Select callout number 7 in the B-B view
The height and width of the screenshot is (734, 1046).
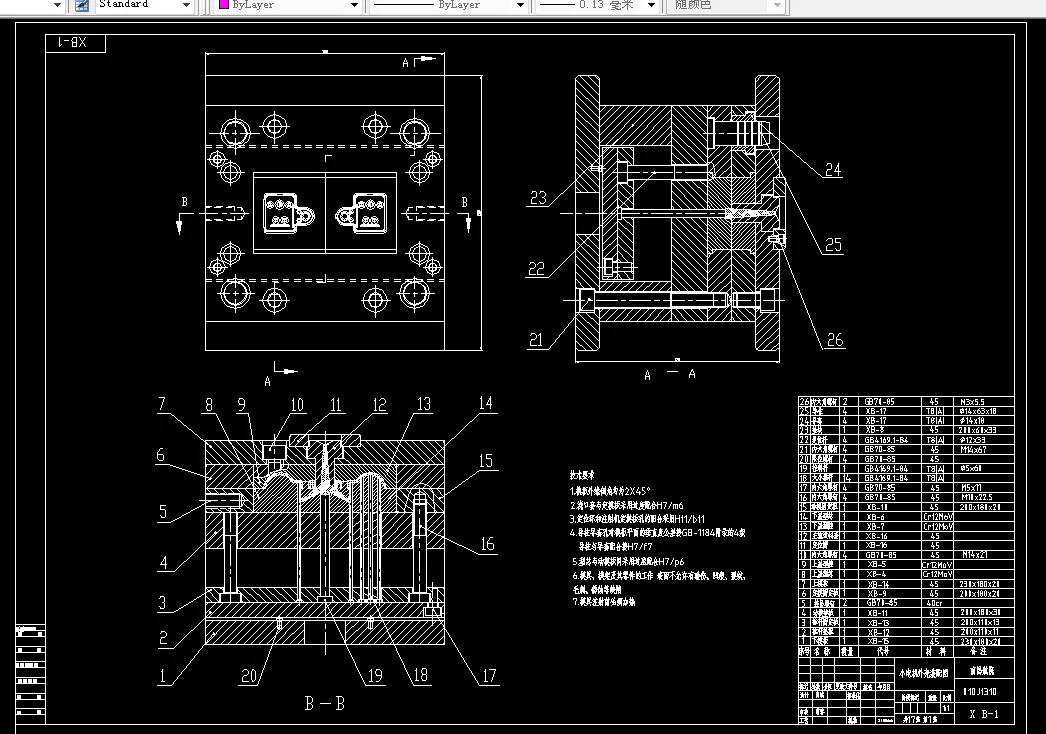pos(161,404)
